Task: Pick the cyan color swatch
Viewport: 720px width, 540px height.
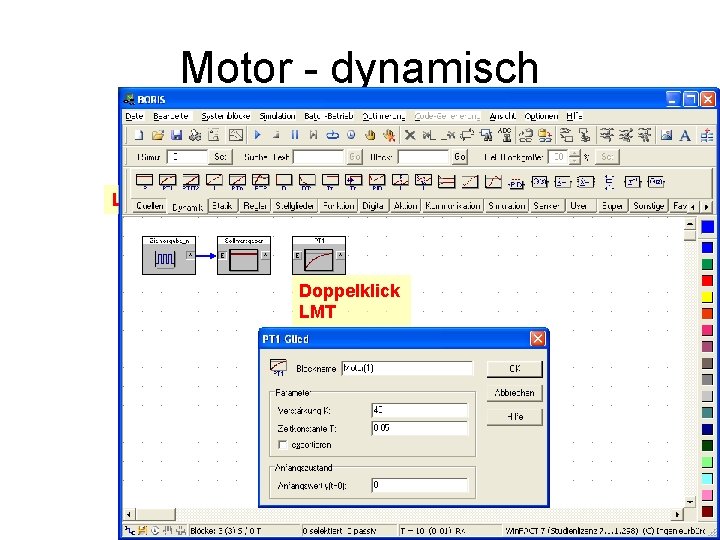Action: [x=707, y=478]
